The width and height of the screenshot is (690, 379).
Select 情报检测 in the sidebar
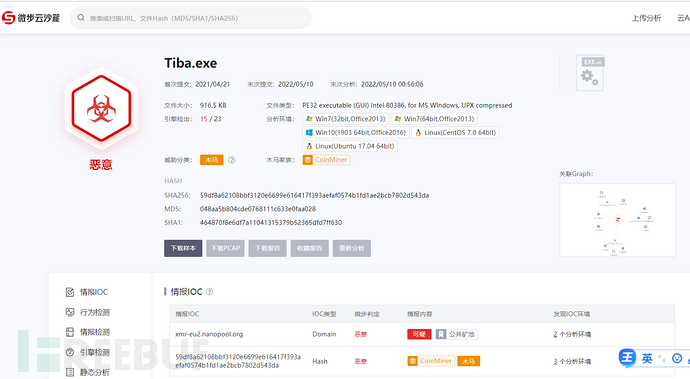(x=95, y=332)
